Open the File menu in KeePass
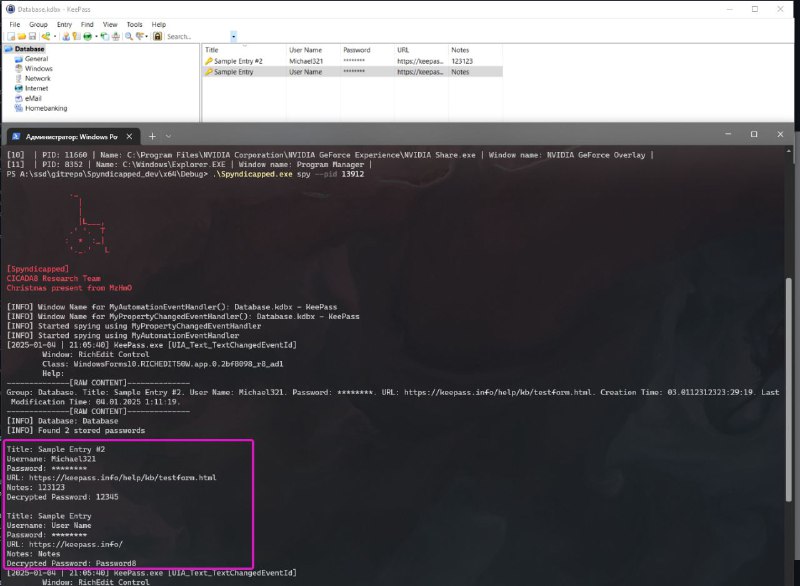Image resolution: width=800 pixels, height=586 pixels. tap(15, 24)
